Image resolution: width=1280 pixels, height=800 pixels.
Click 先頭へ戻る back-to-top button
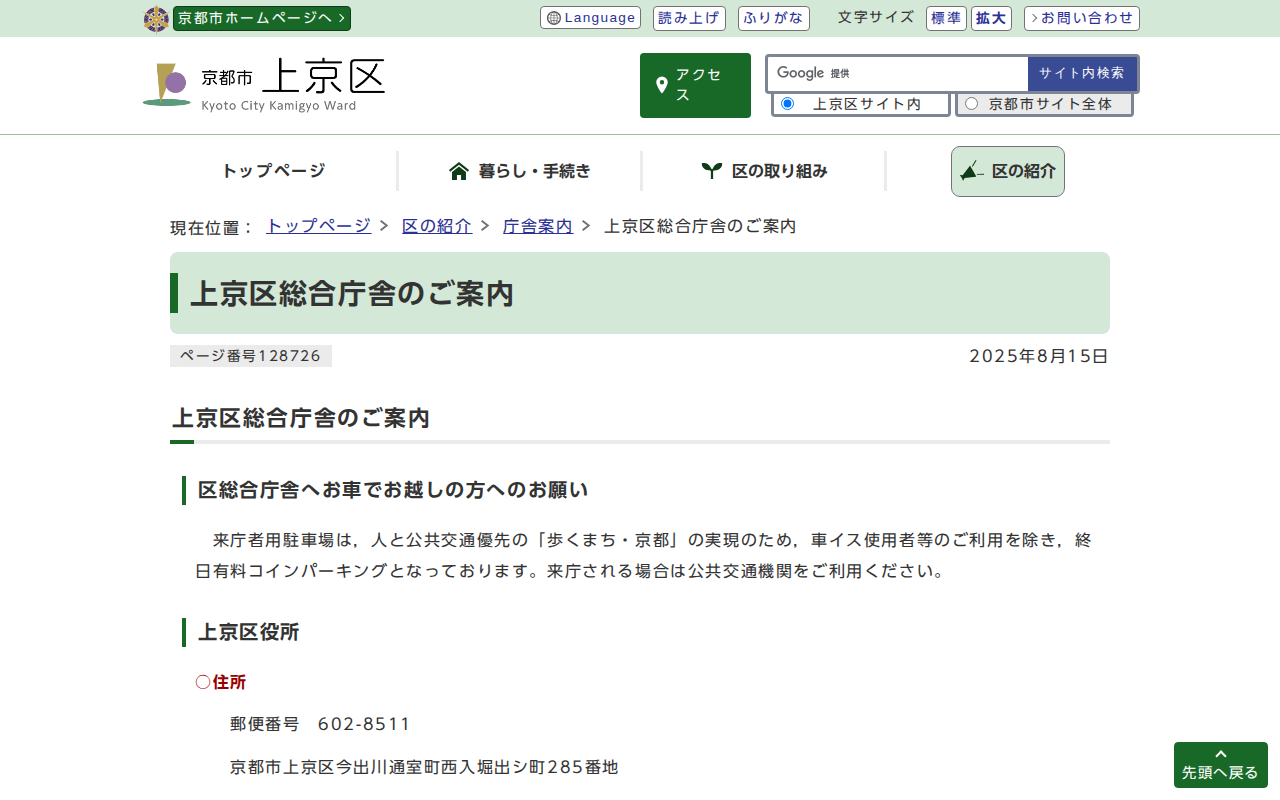[x=1221, y=765]
